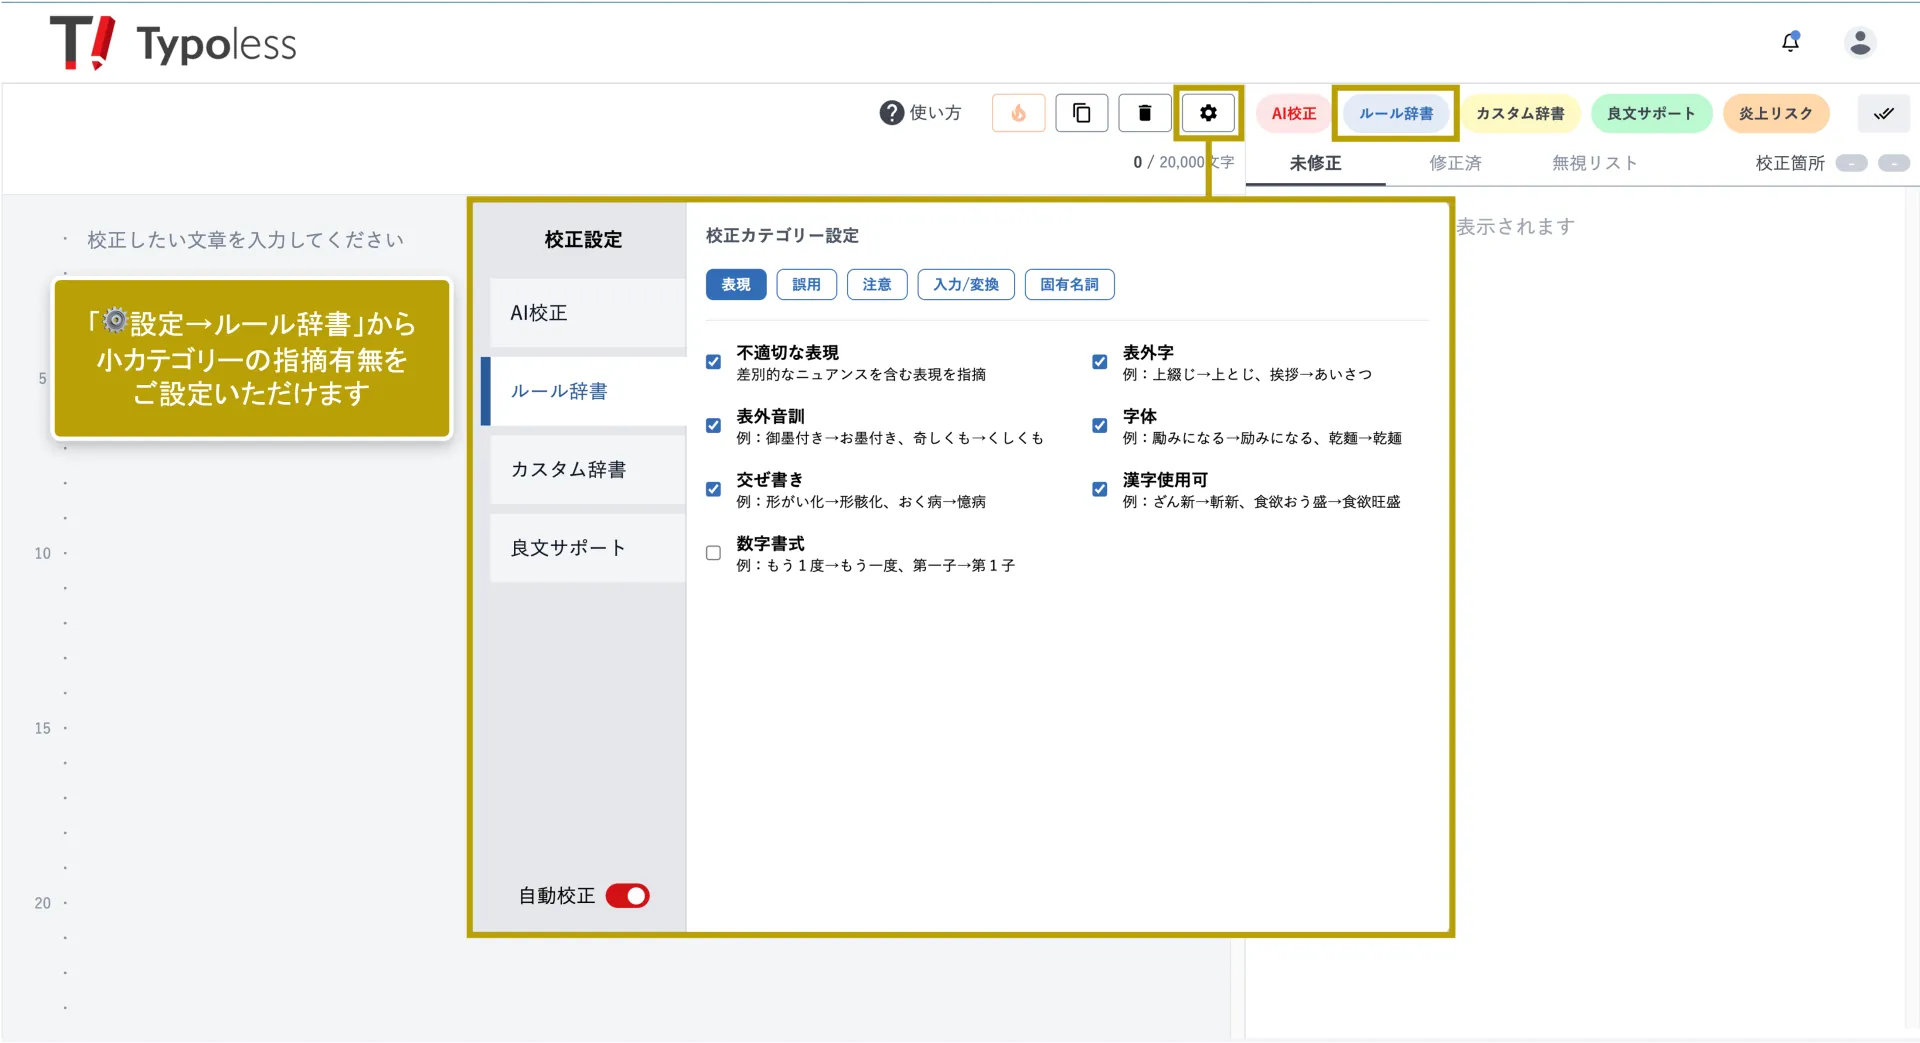1920x1043 pixels.
Task: Select the 注意 category chip
Action: 877,285
